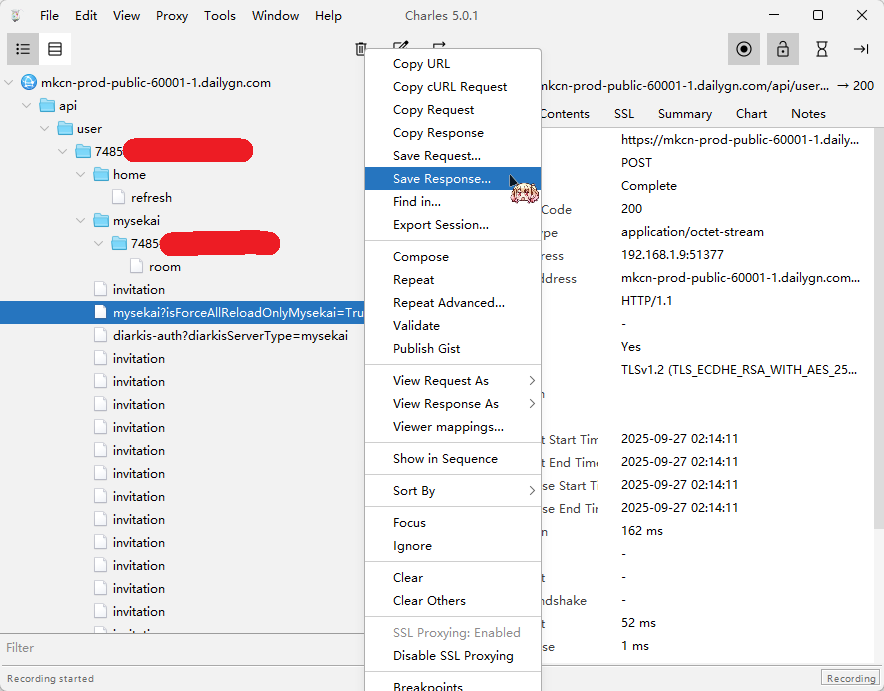Image resolution: width=884 pixels, height=691 pixels.
Task: Click the api folder icon
Action: [47, 106]
